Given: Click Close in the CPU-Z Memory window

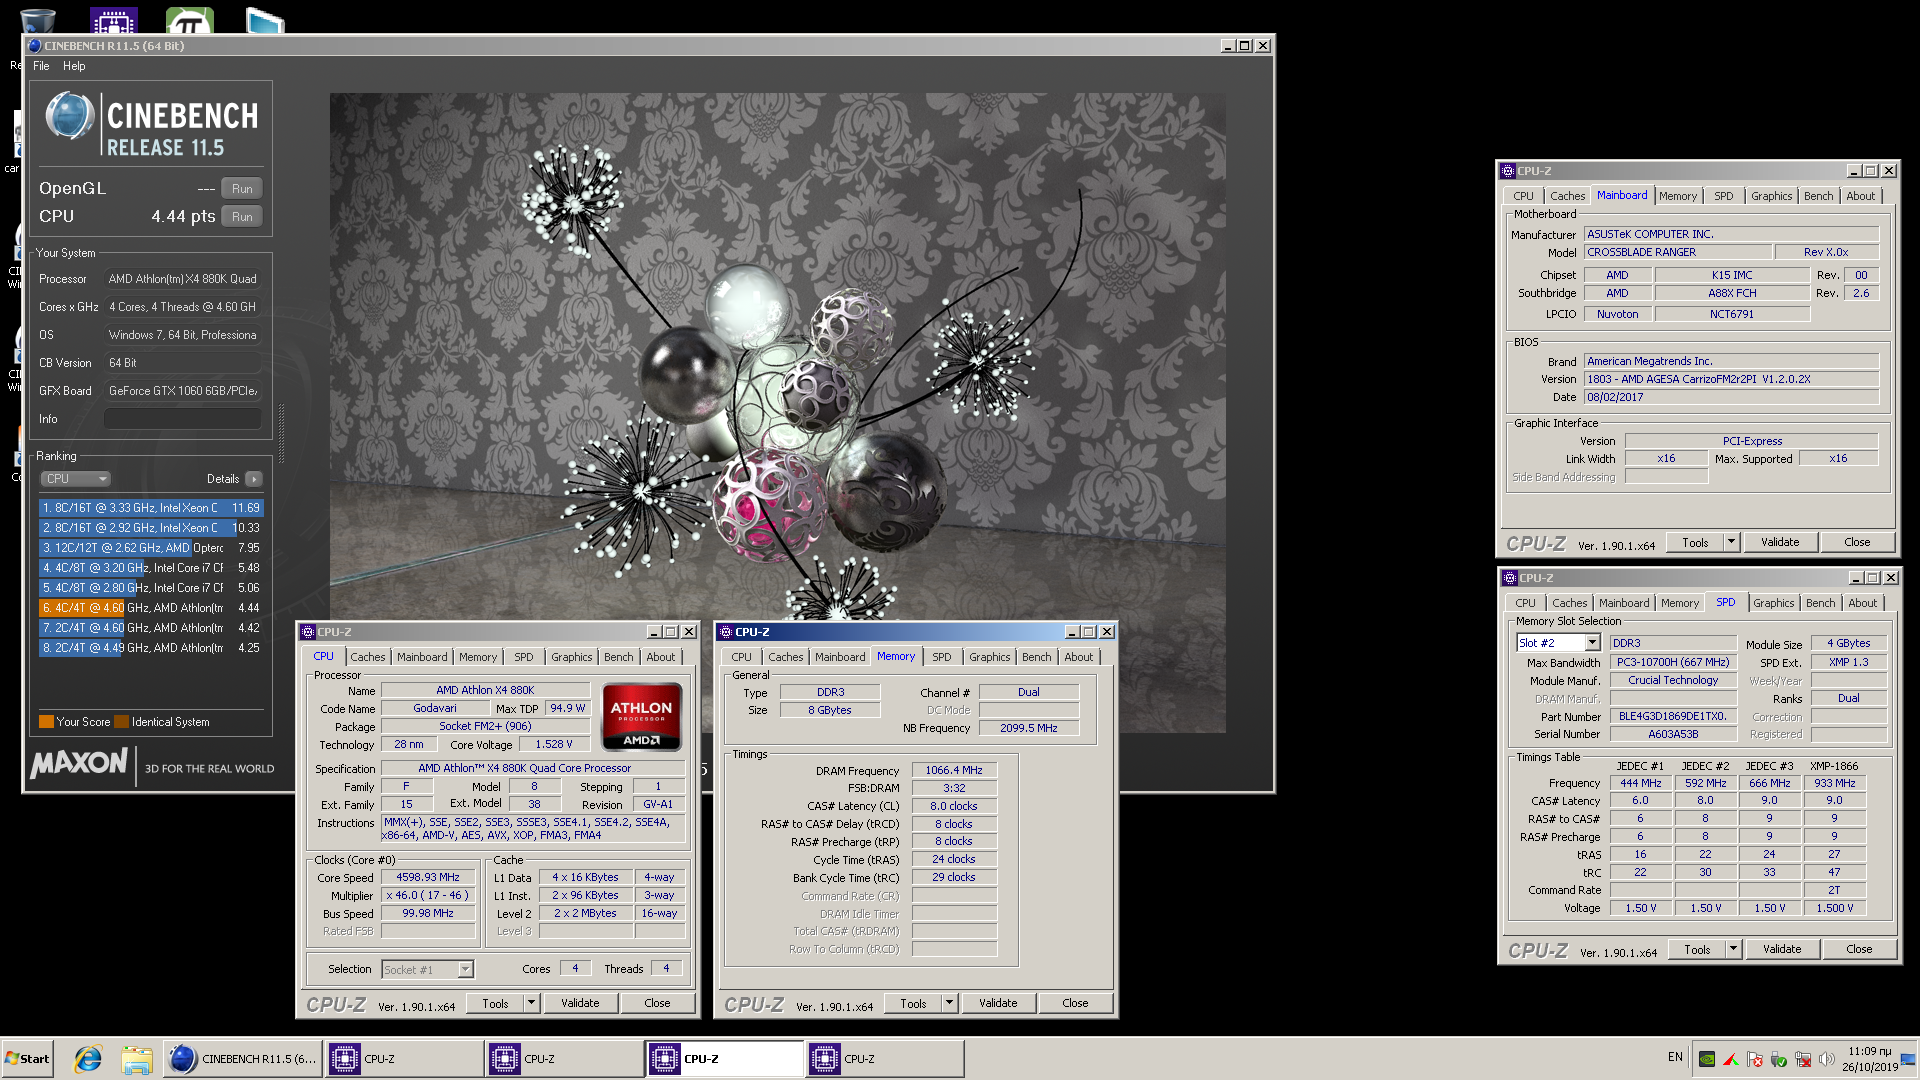Looking at the screenshot, I should point(1075,1003).
